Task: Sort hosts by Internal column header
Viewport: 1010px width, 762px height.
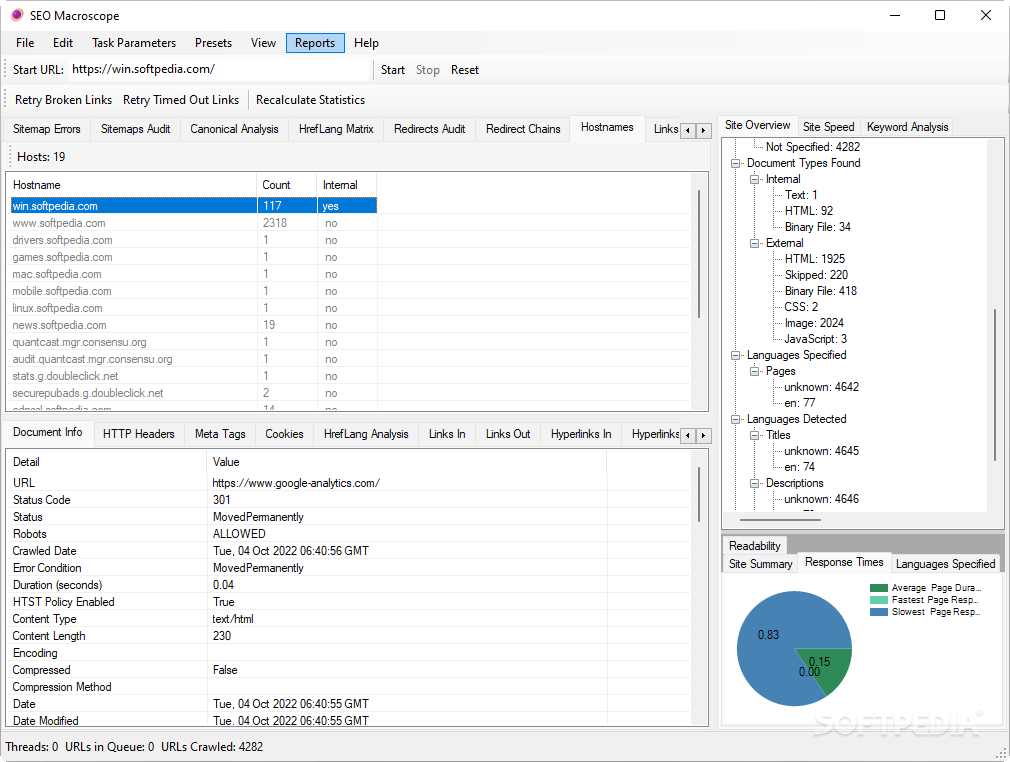Action: [347, 185]
